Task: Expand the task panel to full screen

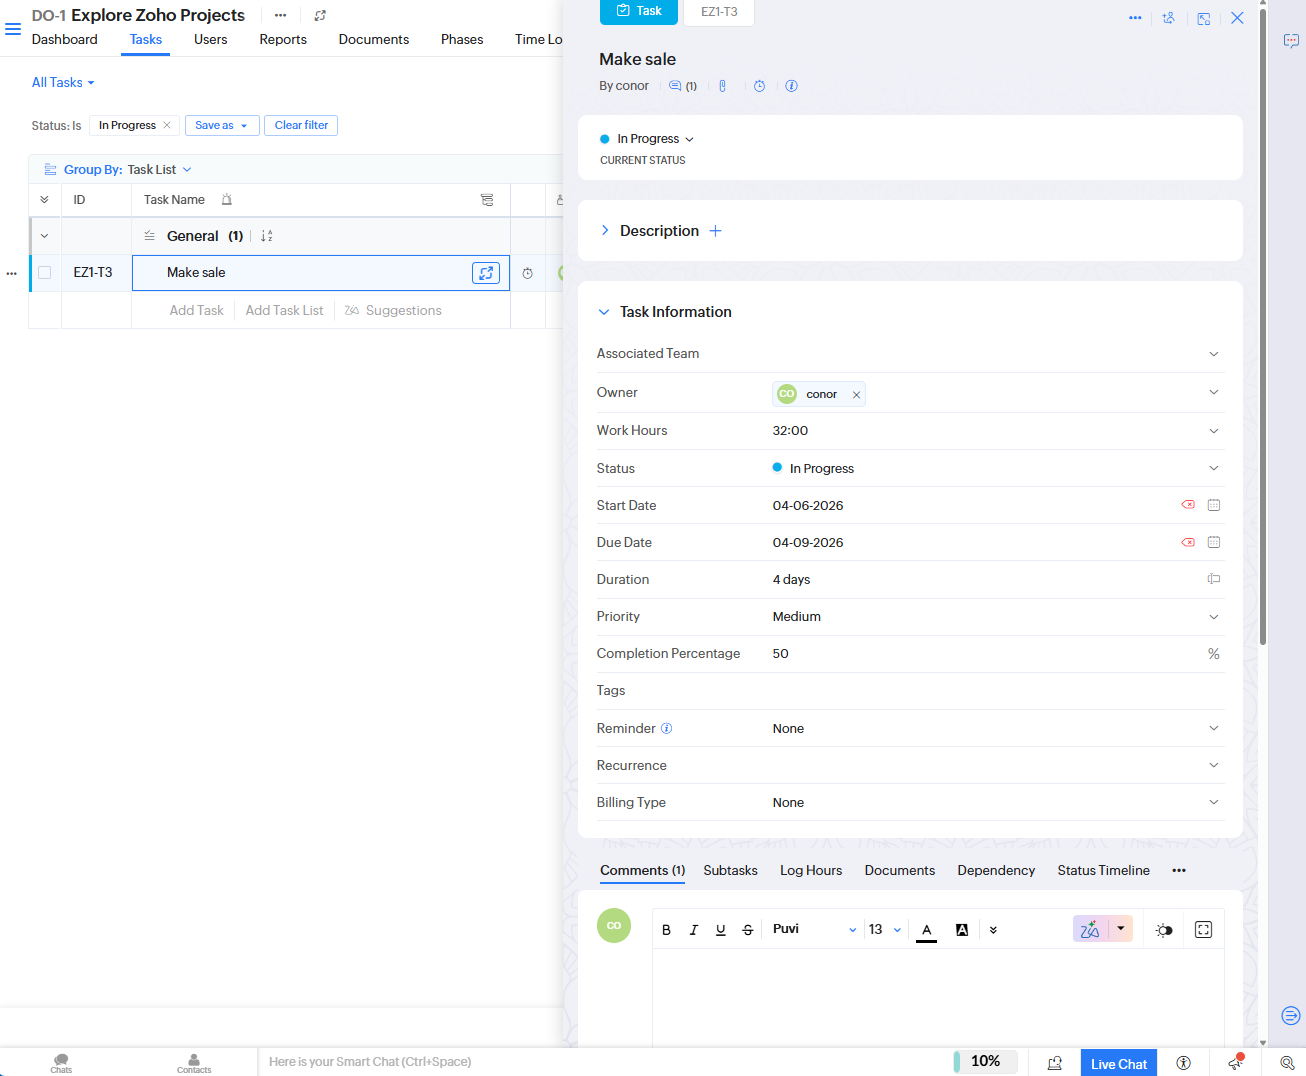Action: pyautogui.click(x=1203, y=18)
